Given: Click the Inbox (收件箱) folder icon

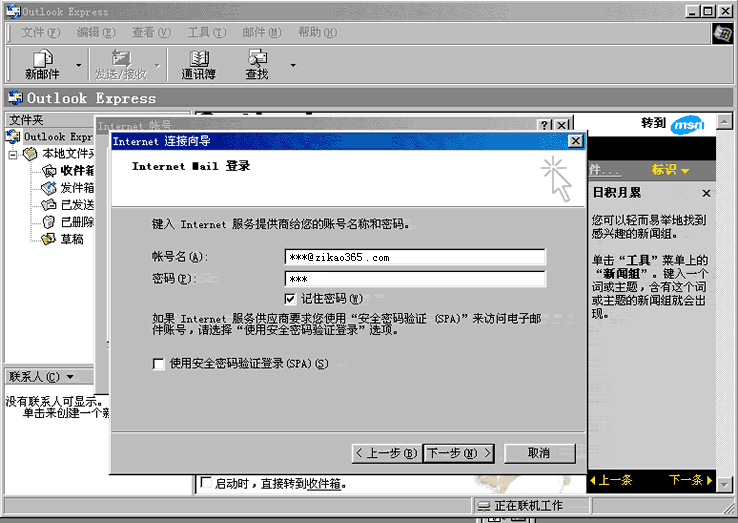Looking at the screenshot, I should pos(49,170).
